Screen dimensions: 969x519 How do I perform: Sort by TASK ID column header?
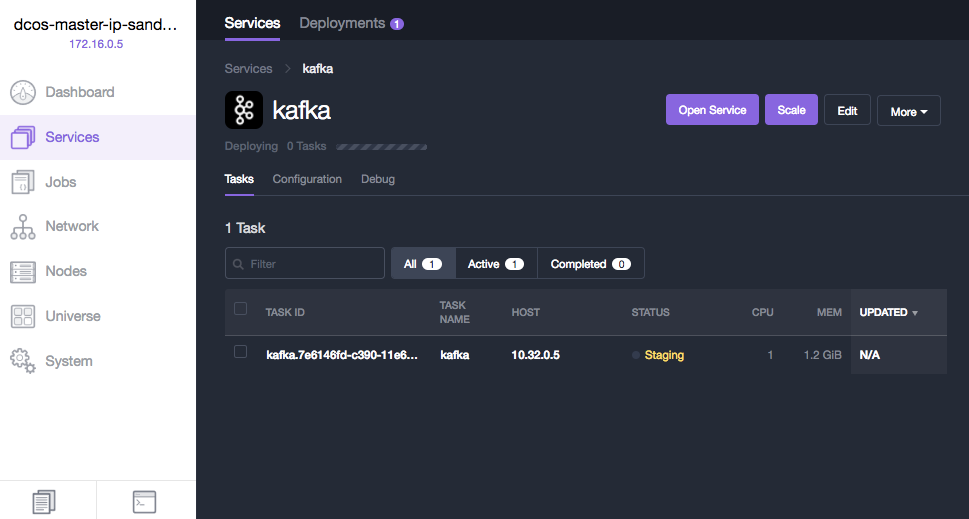(x=285, y=313)
